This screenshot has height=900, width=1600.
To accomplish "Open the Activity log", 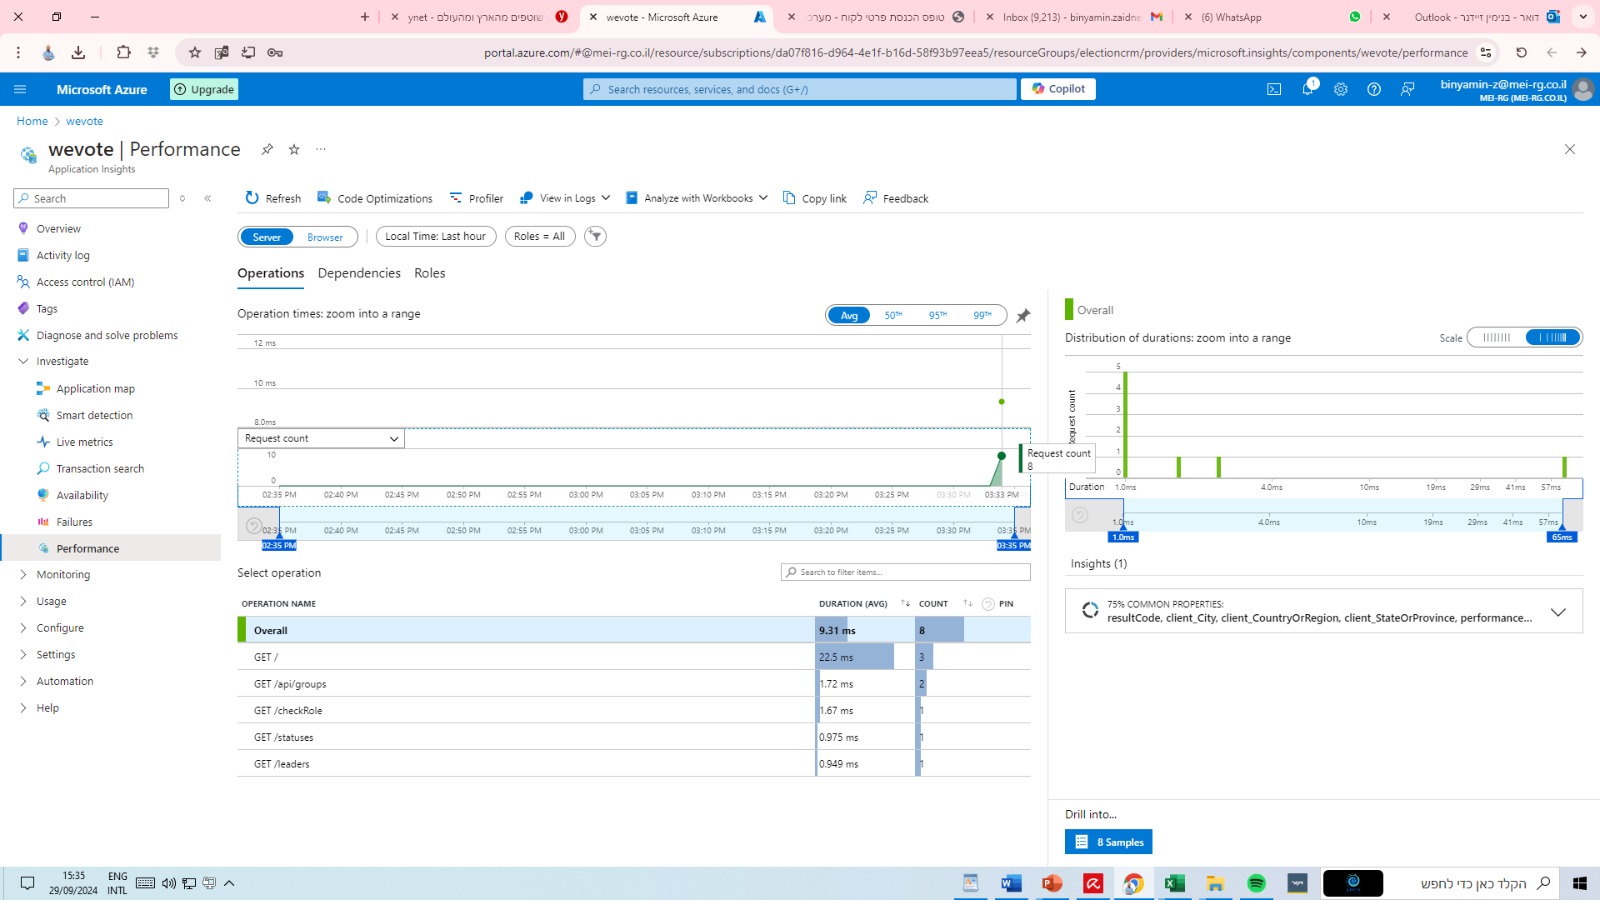I will [x=63, y=255].
